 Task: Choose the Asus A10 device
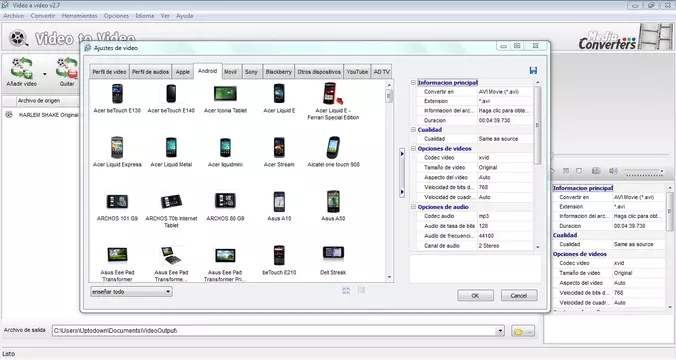click(279, 207)
